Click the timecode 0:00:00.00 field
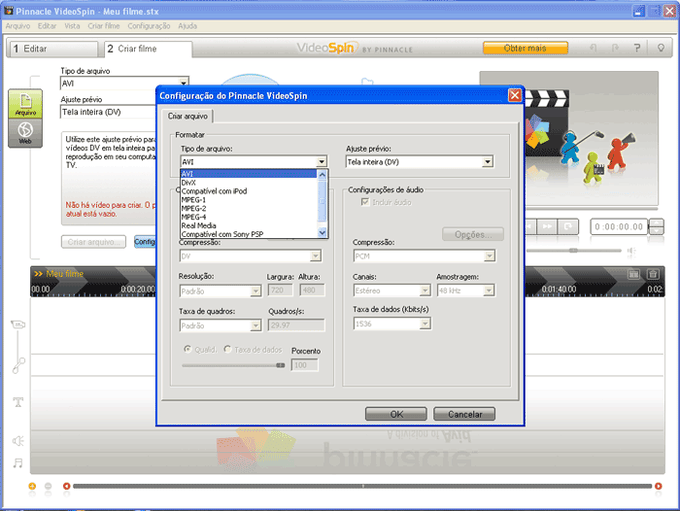Viewport: 680px width, 511px height. coord(618,226)
